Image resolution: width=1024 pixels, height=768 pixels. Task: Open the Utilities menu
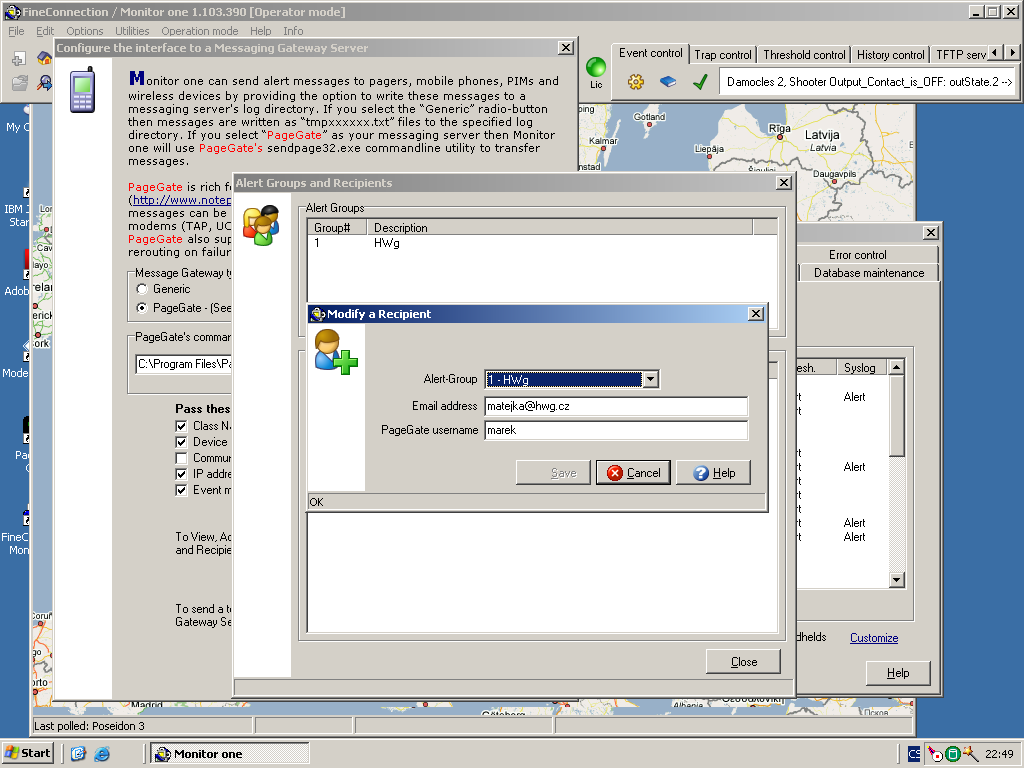(x=132, y=31)
